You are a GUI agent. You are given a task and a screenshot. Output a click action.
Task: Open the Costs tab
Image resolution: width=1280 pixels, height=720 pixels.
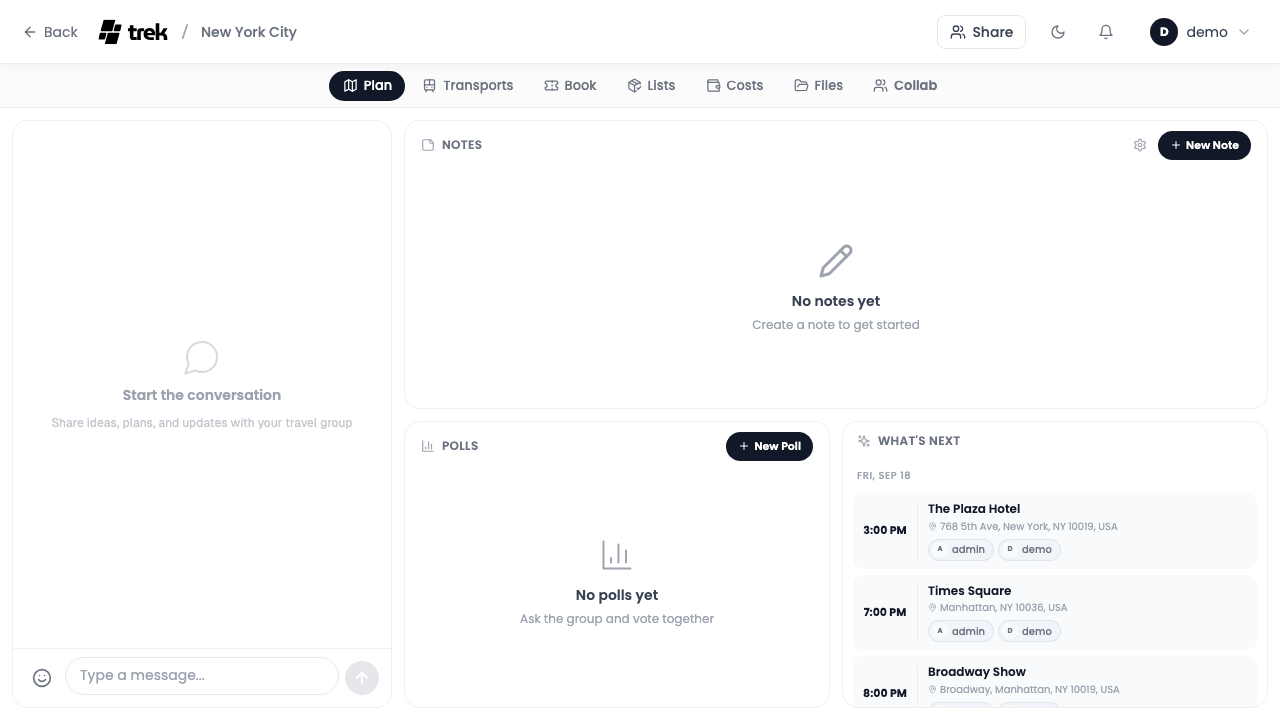pos(735,86)
